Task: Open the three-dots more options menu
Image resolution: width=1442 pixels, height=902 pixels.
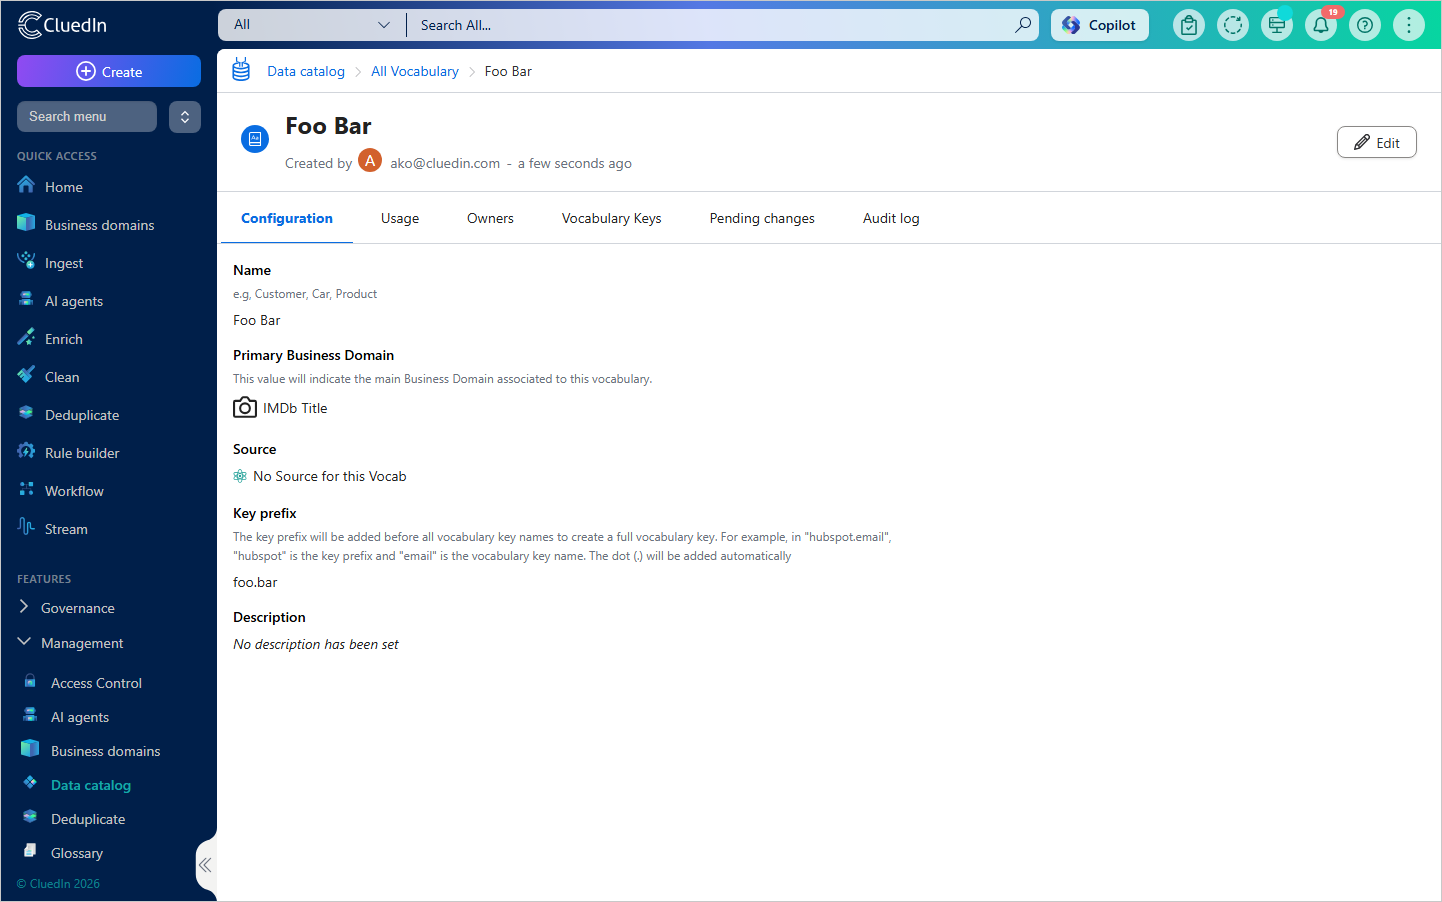Action: point(1409,25)
